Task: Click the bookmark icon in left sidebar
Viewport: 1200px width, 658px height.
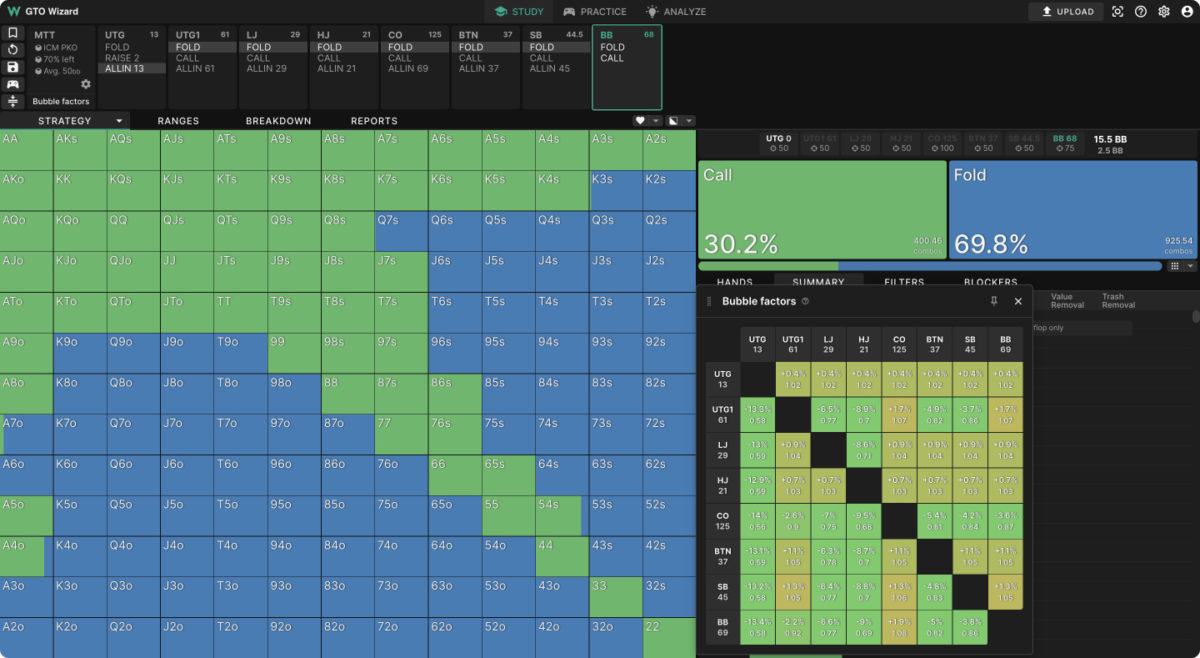Action: click(13, 33)
